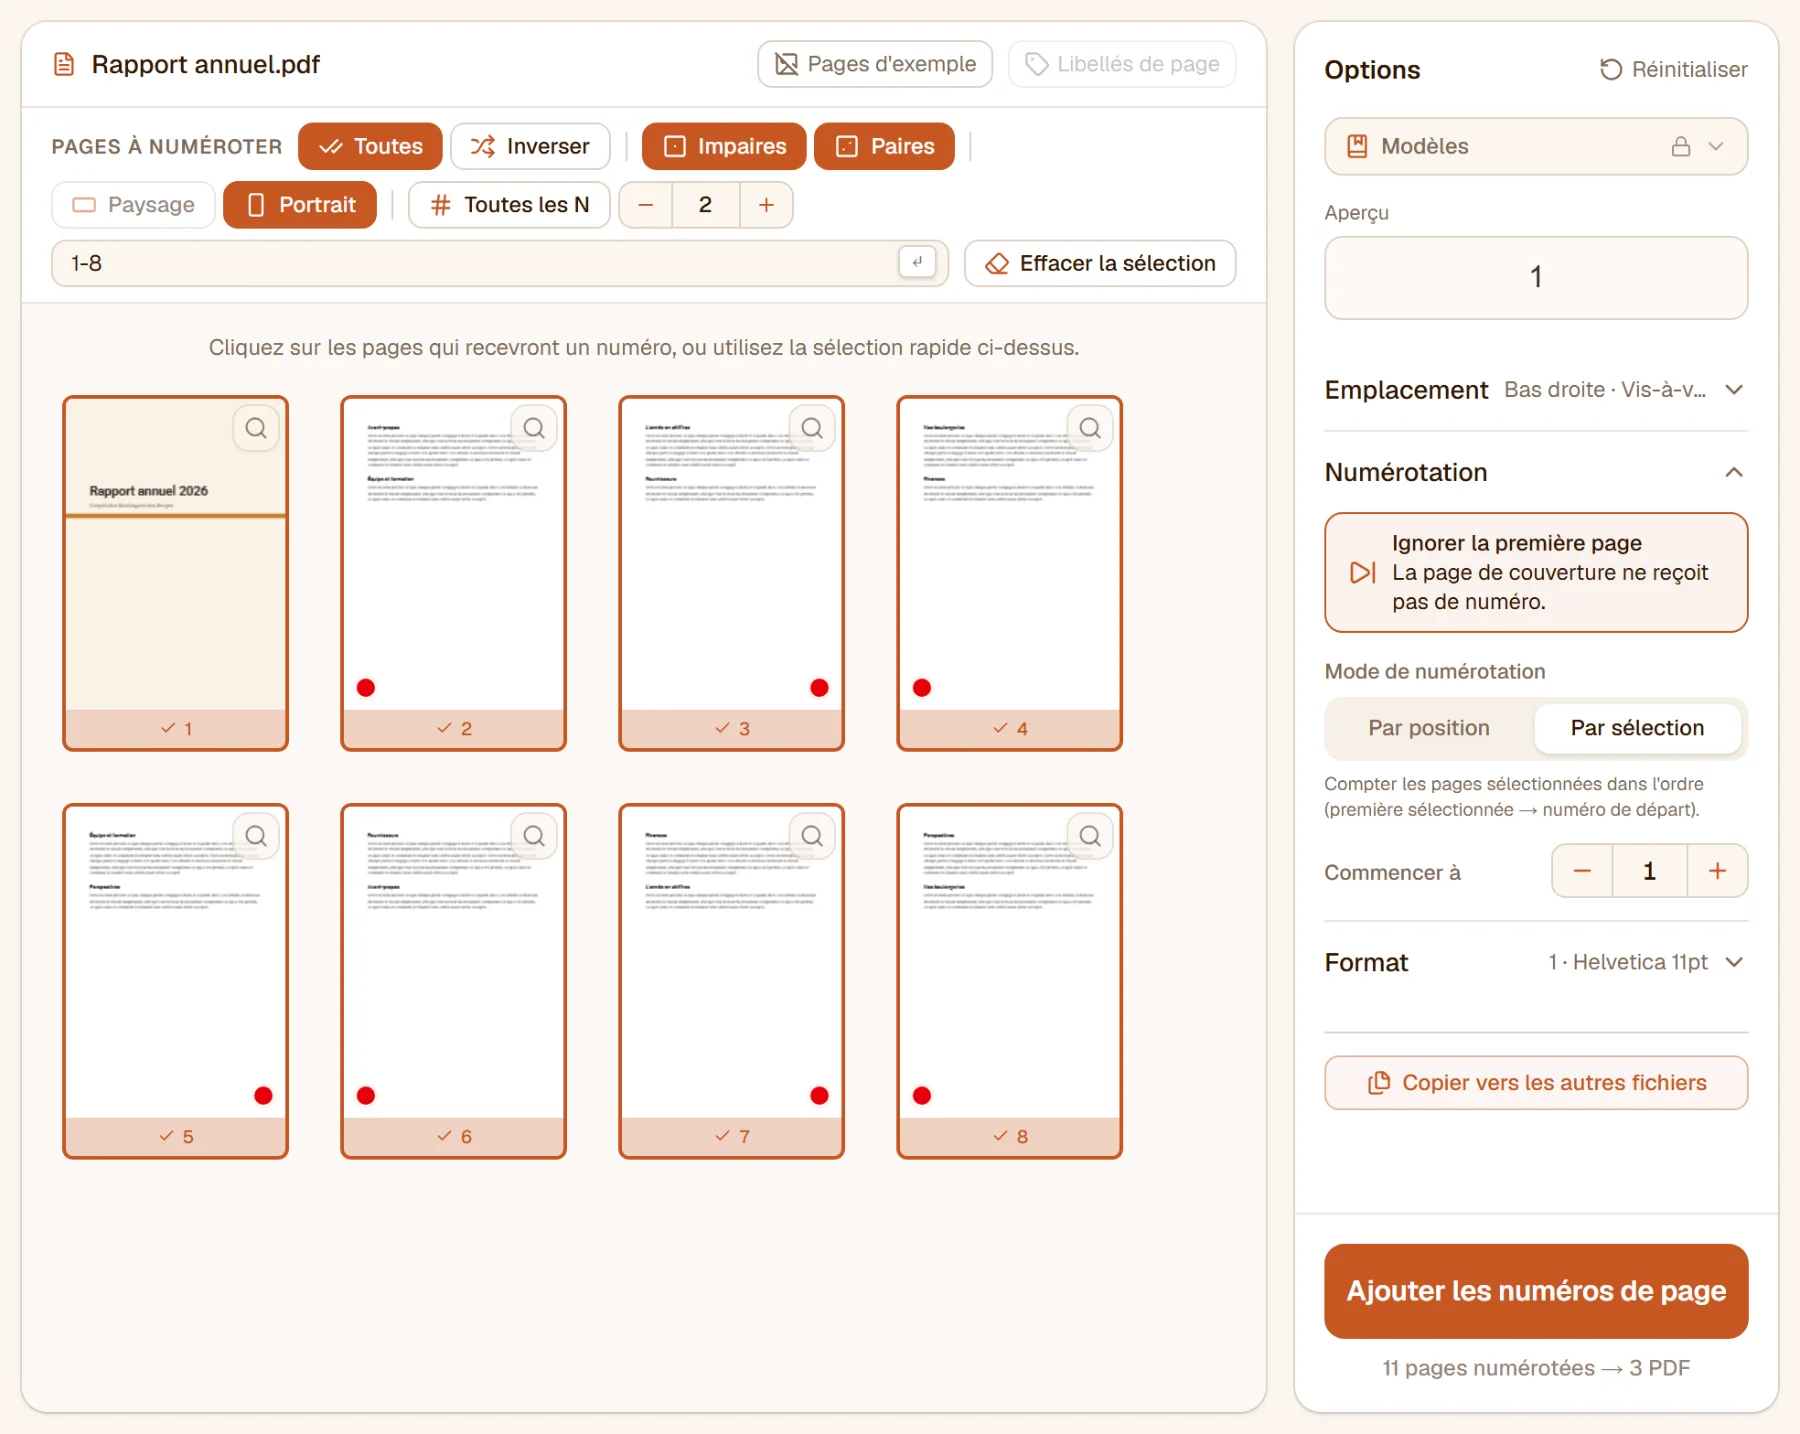The image size is (1800, 1434).
Task: Open magnifier preview on page 4 thumbnail
Action: pos(1090,428)
